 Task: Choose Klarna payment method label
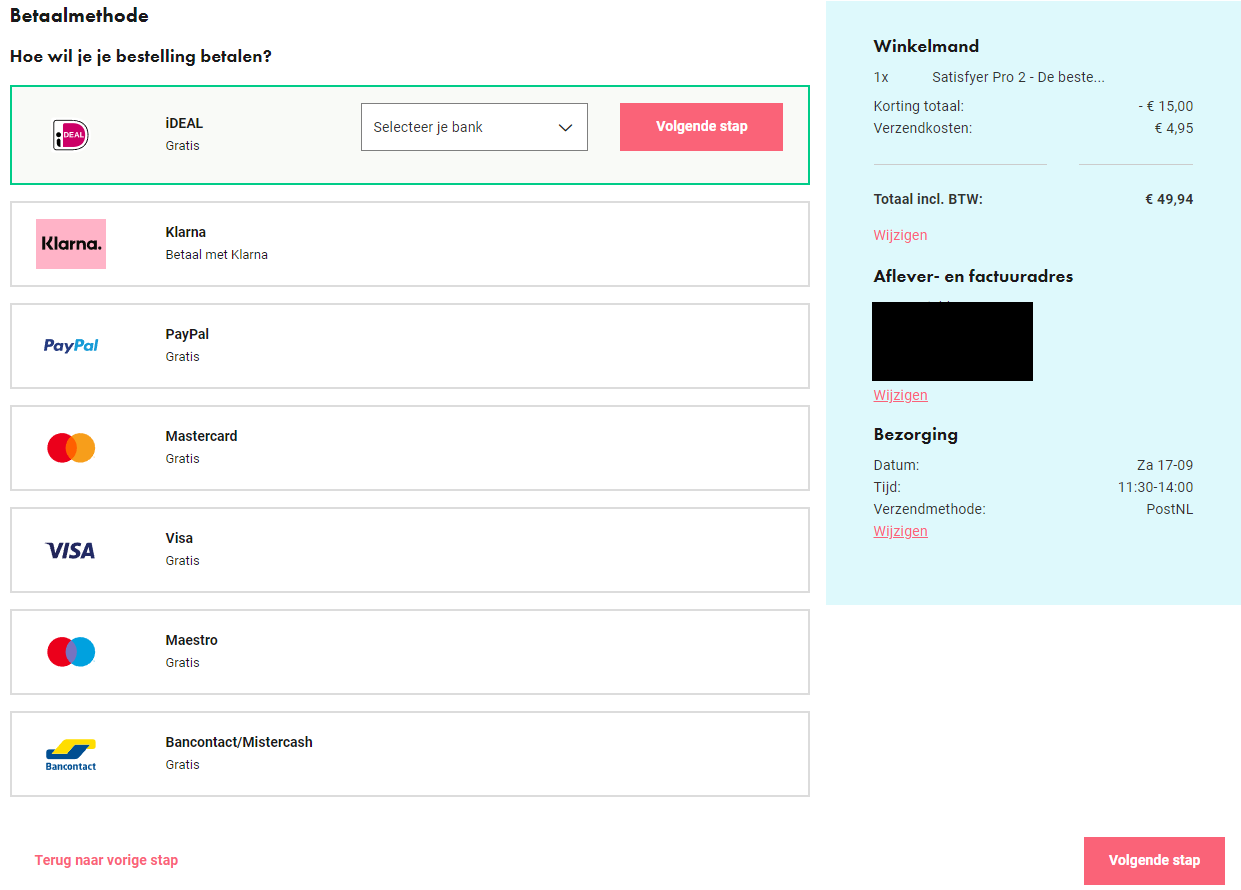pyautogui.click(x=186, y=232)
